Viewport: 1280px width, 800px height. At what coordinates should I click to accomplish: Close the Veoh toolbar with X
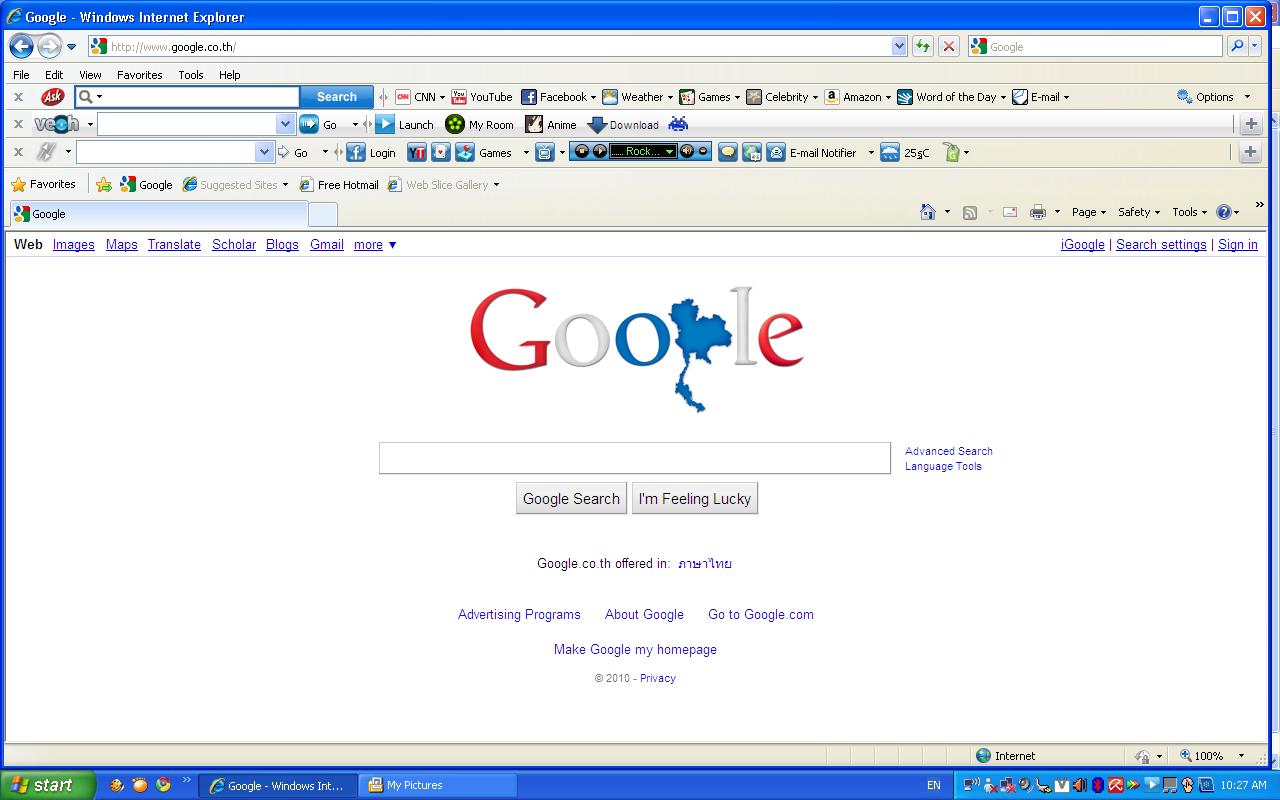tap(18, 124)
